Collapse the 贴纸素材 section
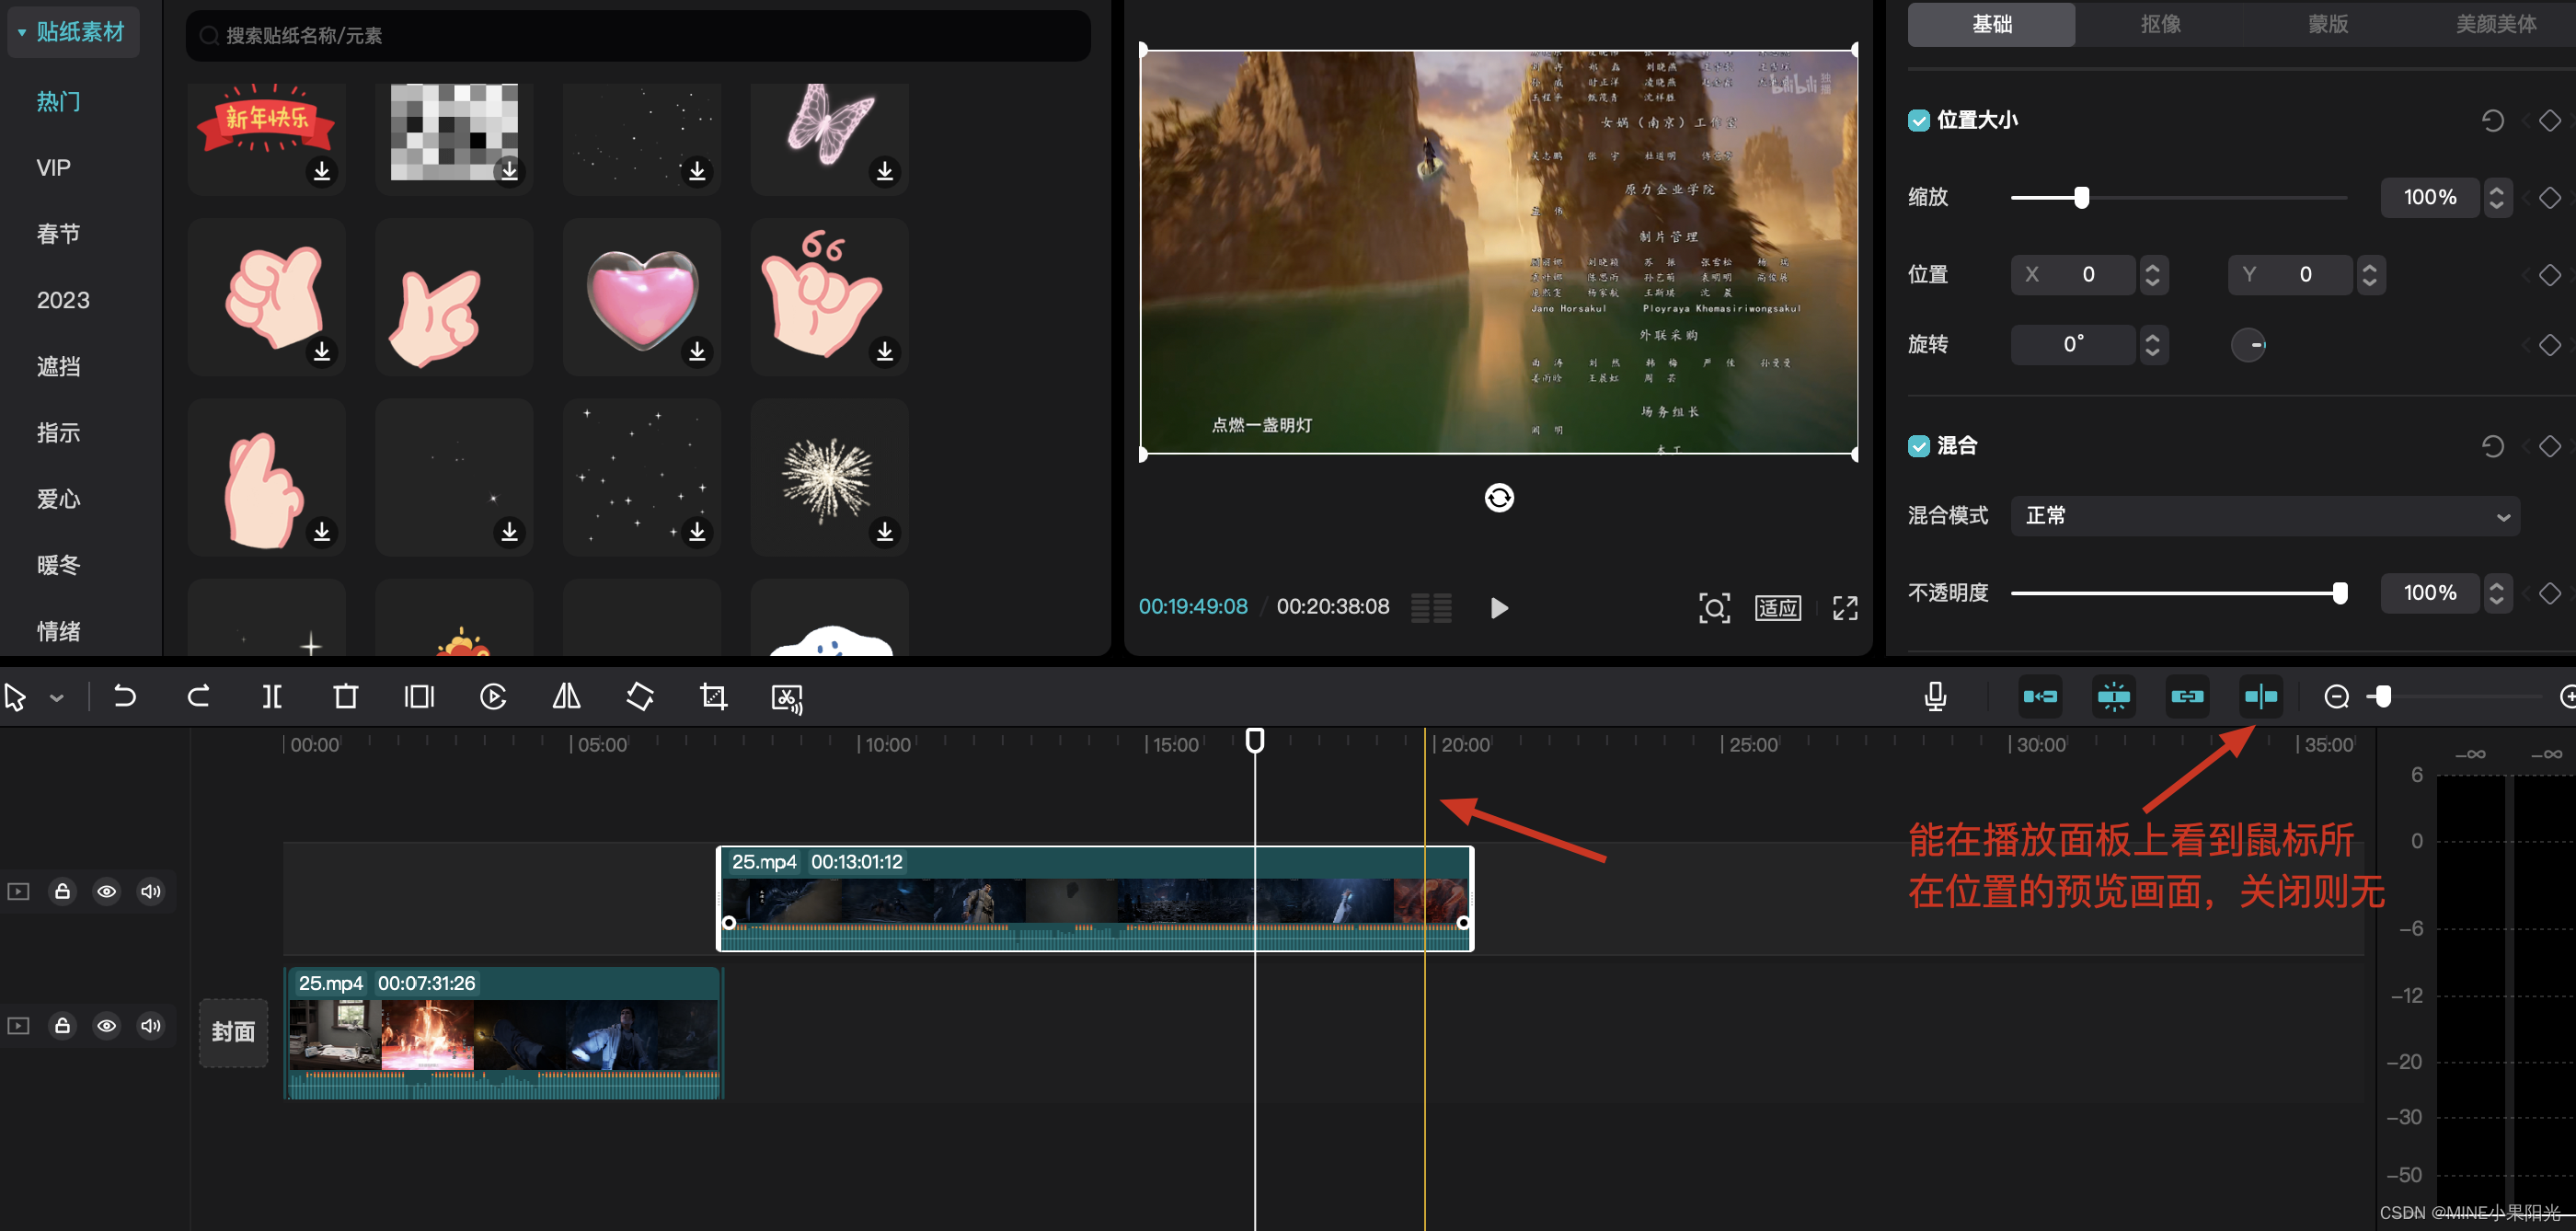This screenshot has height=1231, width=2576. [x=22, y=33]
